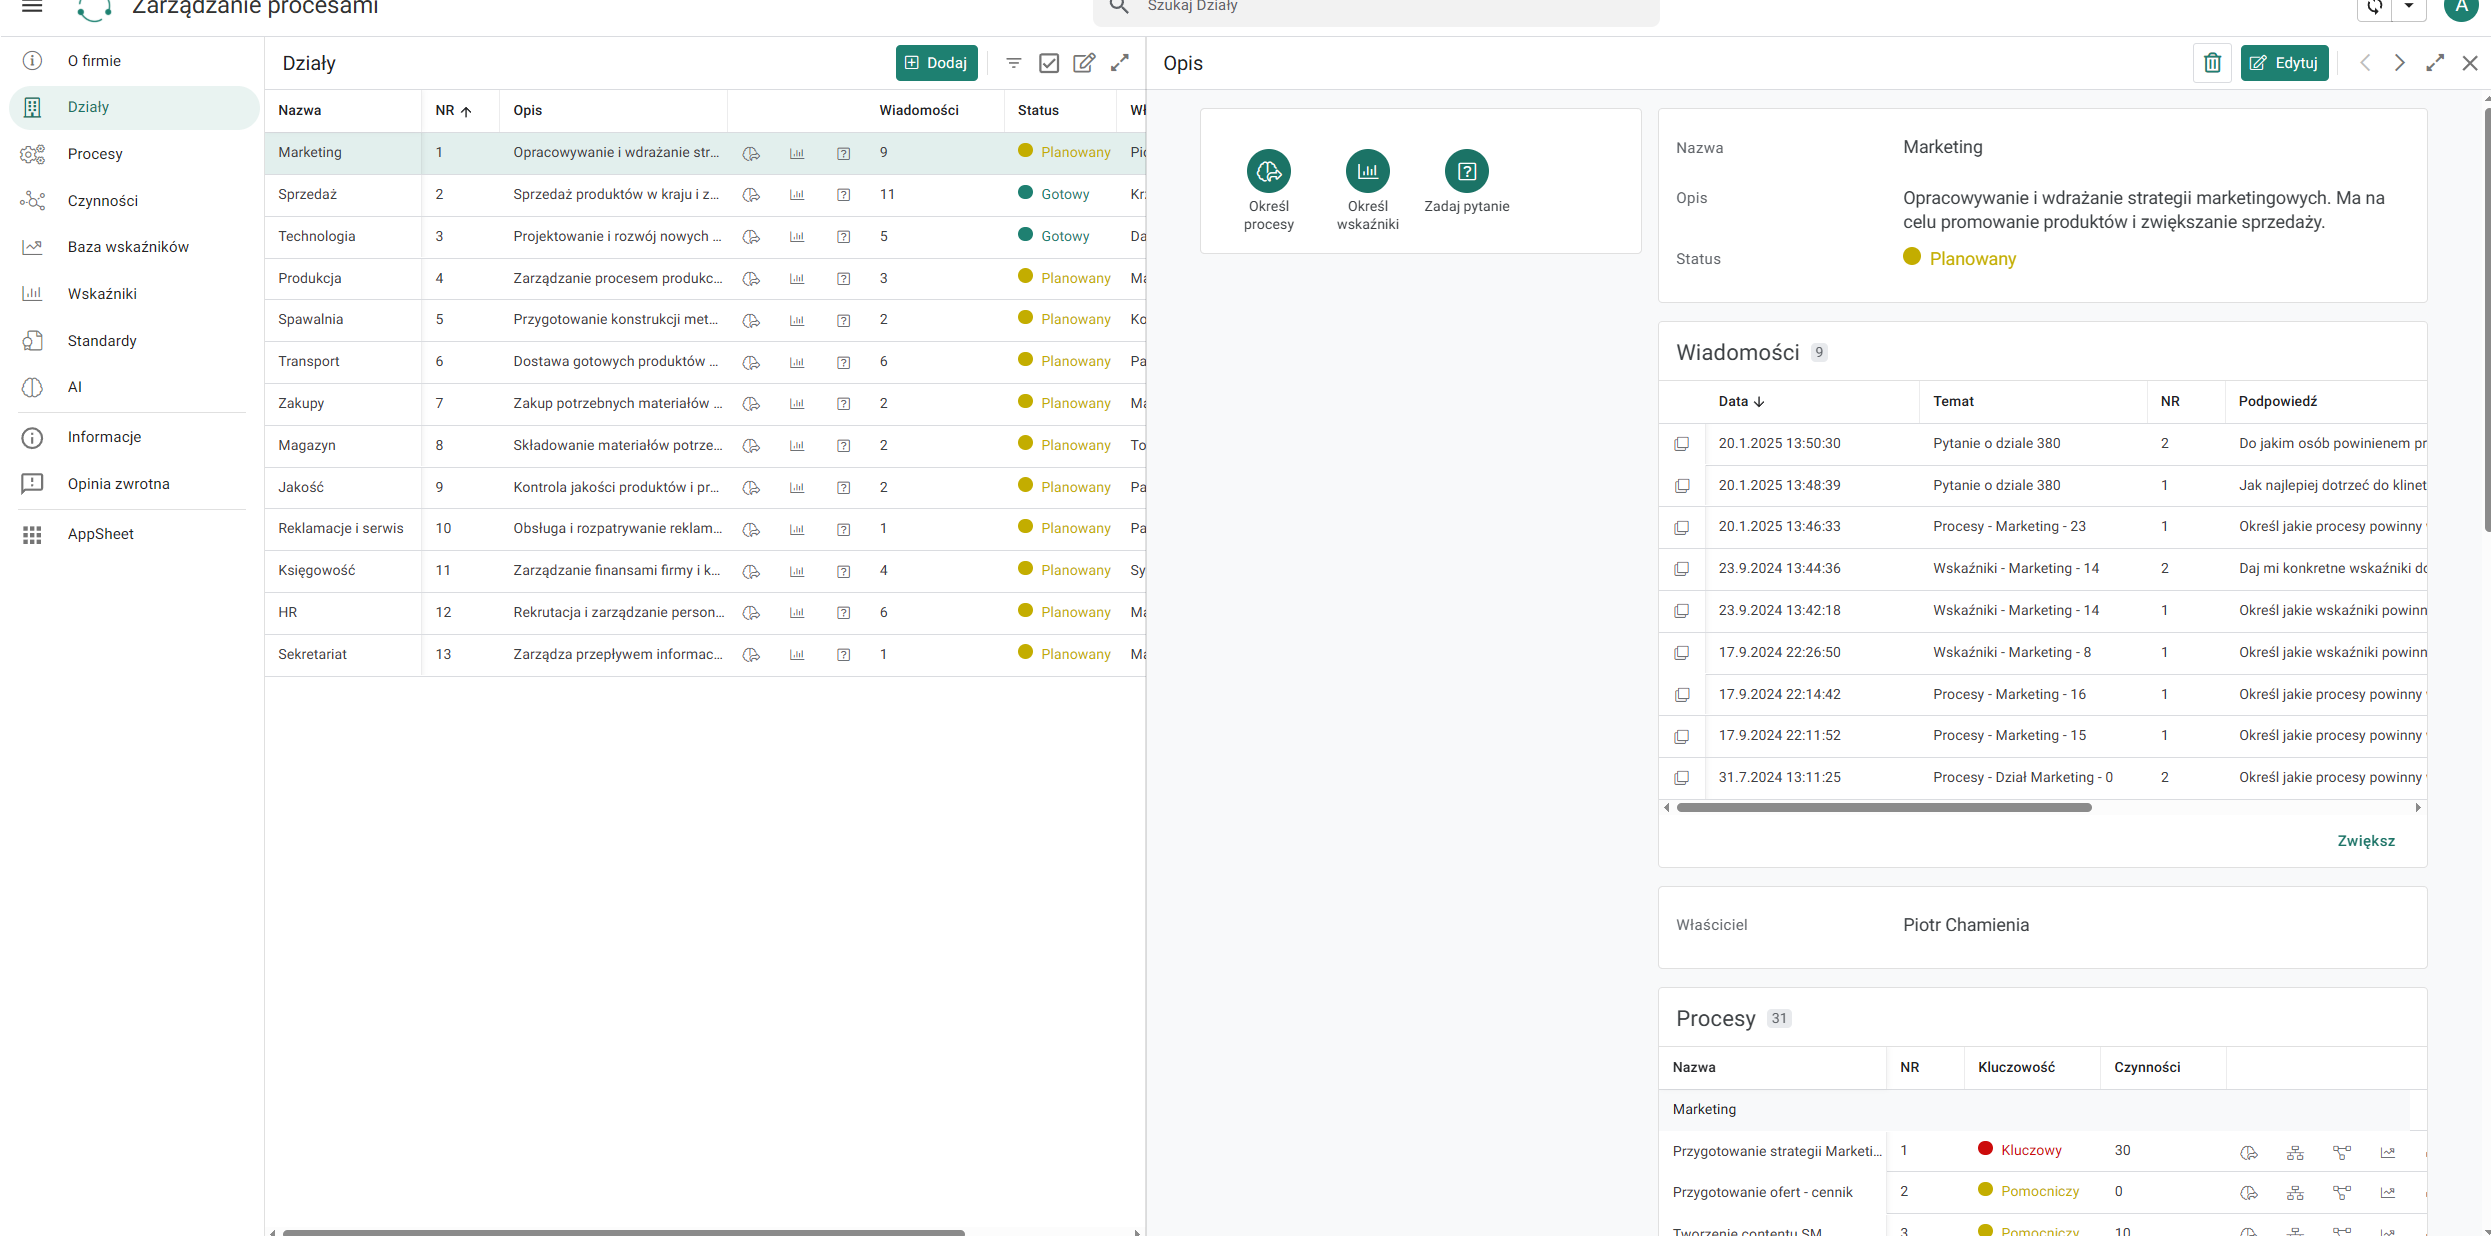Click the Określ procesy round icon
This screenshot has width=2491, height=1240.
coord(1268,171)
